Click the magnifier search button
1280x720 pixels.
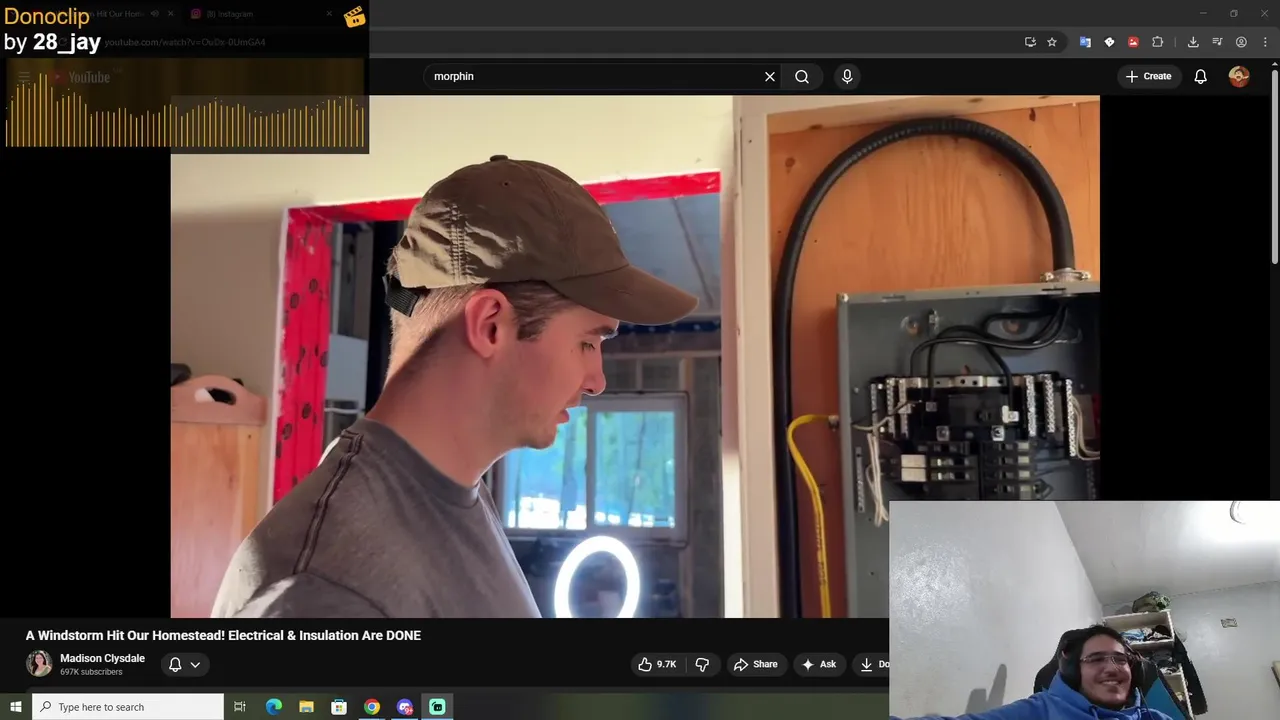[x=802, y=76]
